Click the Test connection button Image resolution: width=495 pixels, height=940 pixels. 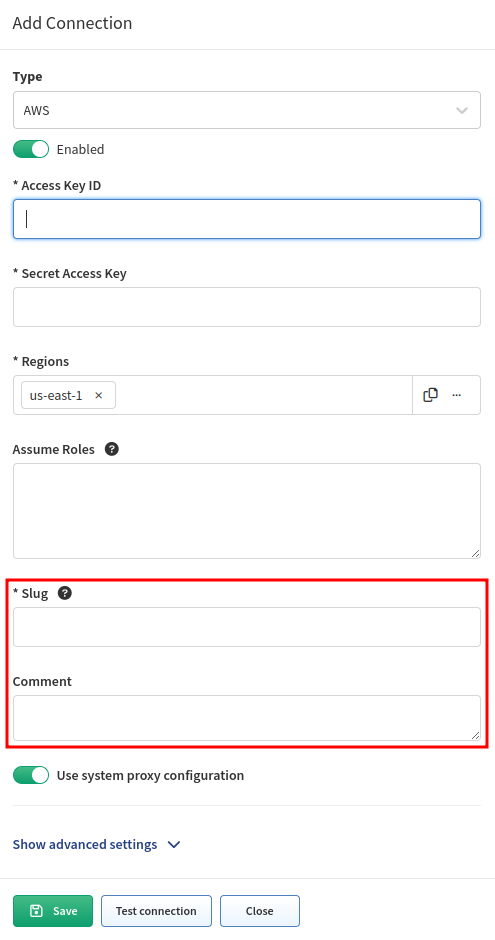(x=156, y=911)
